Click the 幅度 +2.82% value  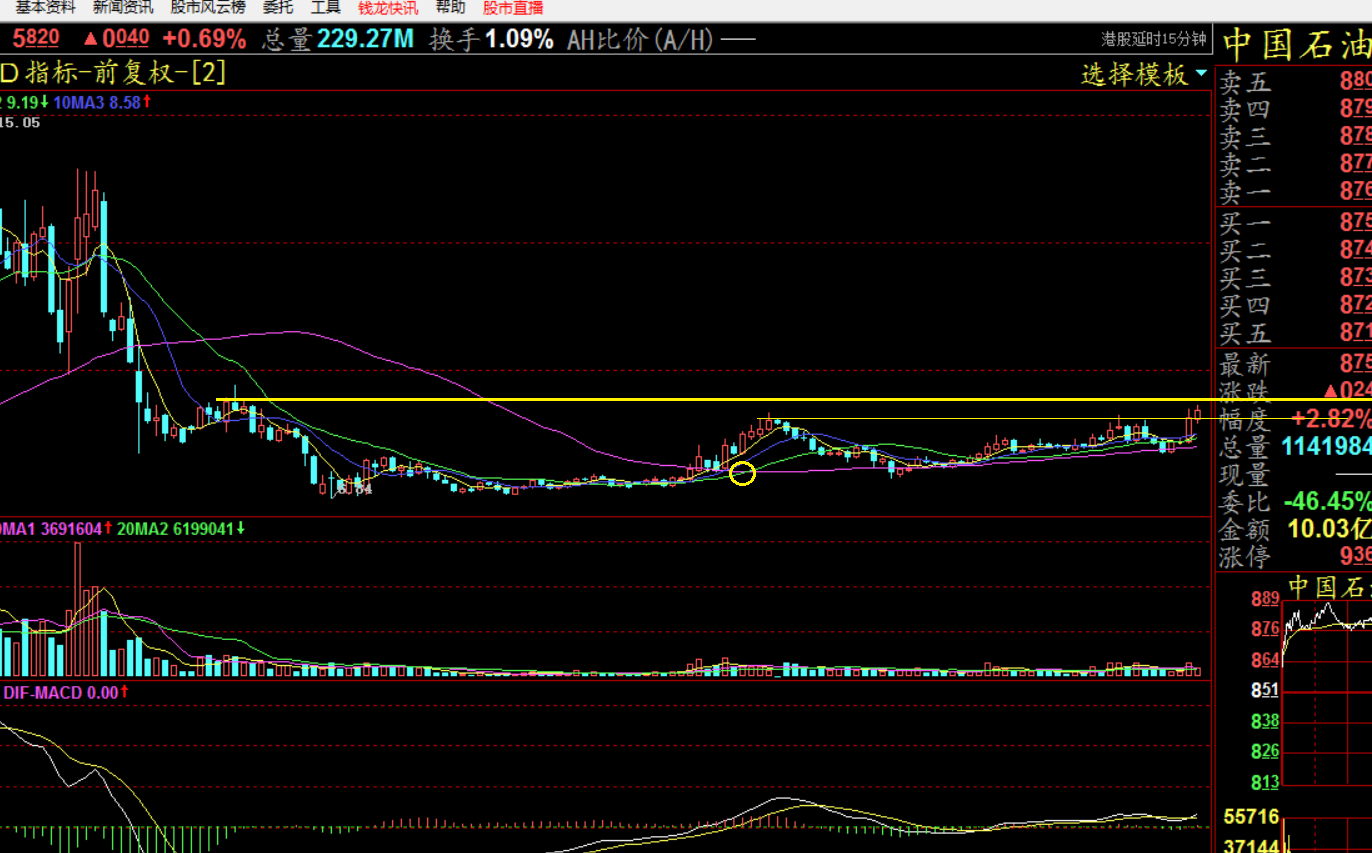[1330, 419]
